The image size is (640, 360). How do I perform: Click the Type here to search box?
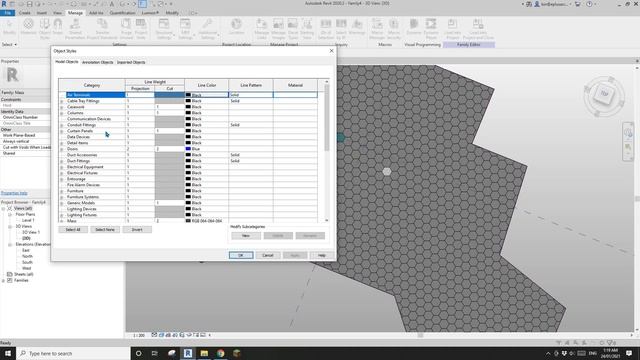click(x=73, y=353)
